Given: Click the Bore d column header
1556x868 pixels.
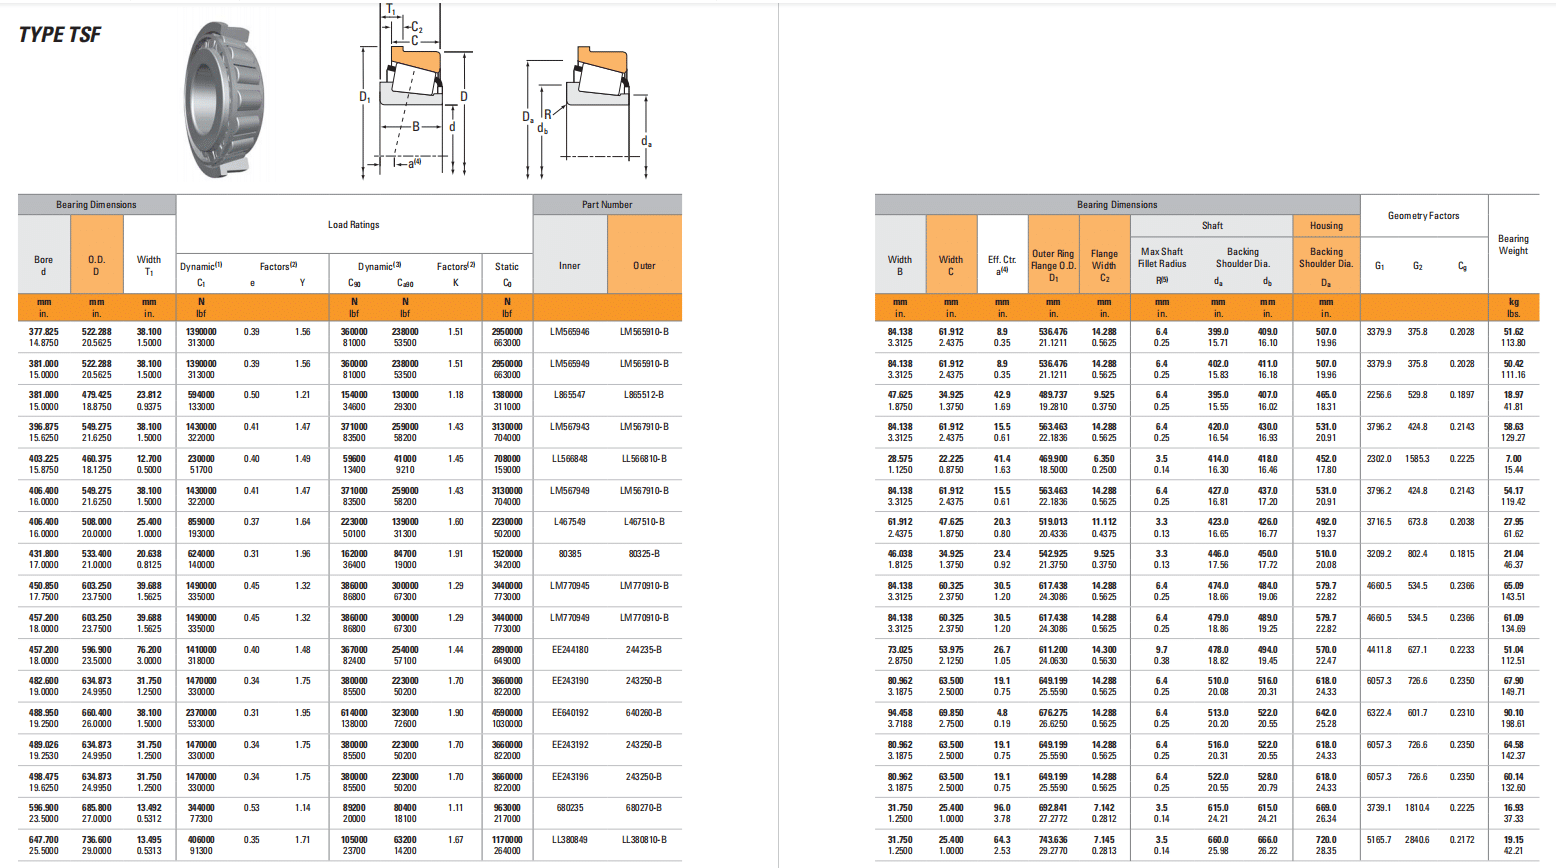Looking at the screenshot, I should point(44,265).
